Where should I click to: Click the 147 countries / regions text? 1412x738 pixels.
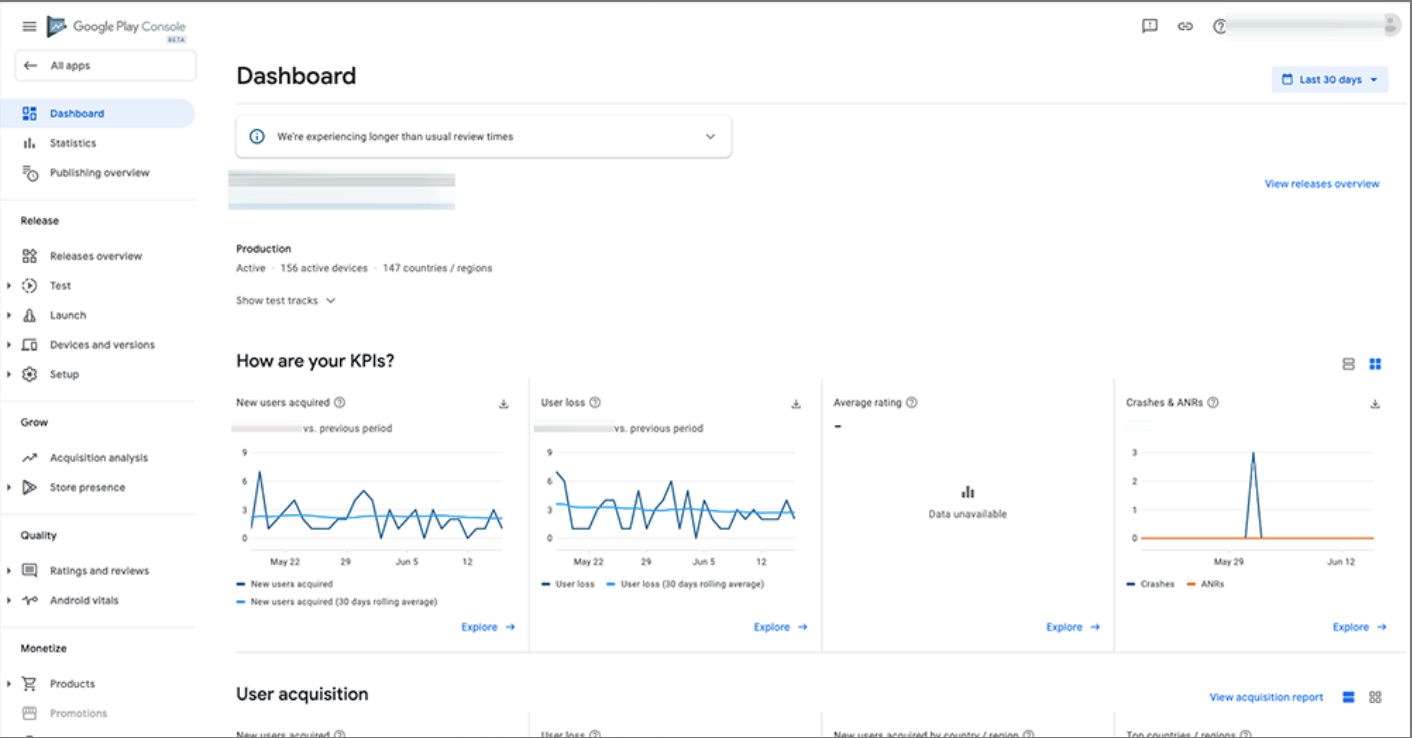coord(437,268)
